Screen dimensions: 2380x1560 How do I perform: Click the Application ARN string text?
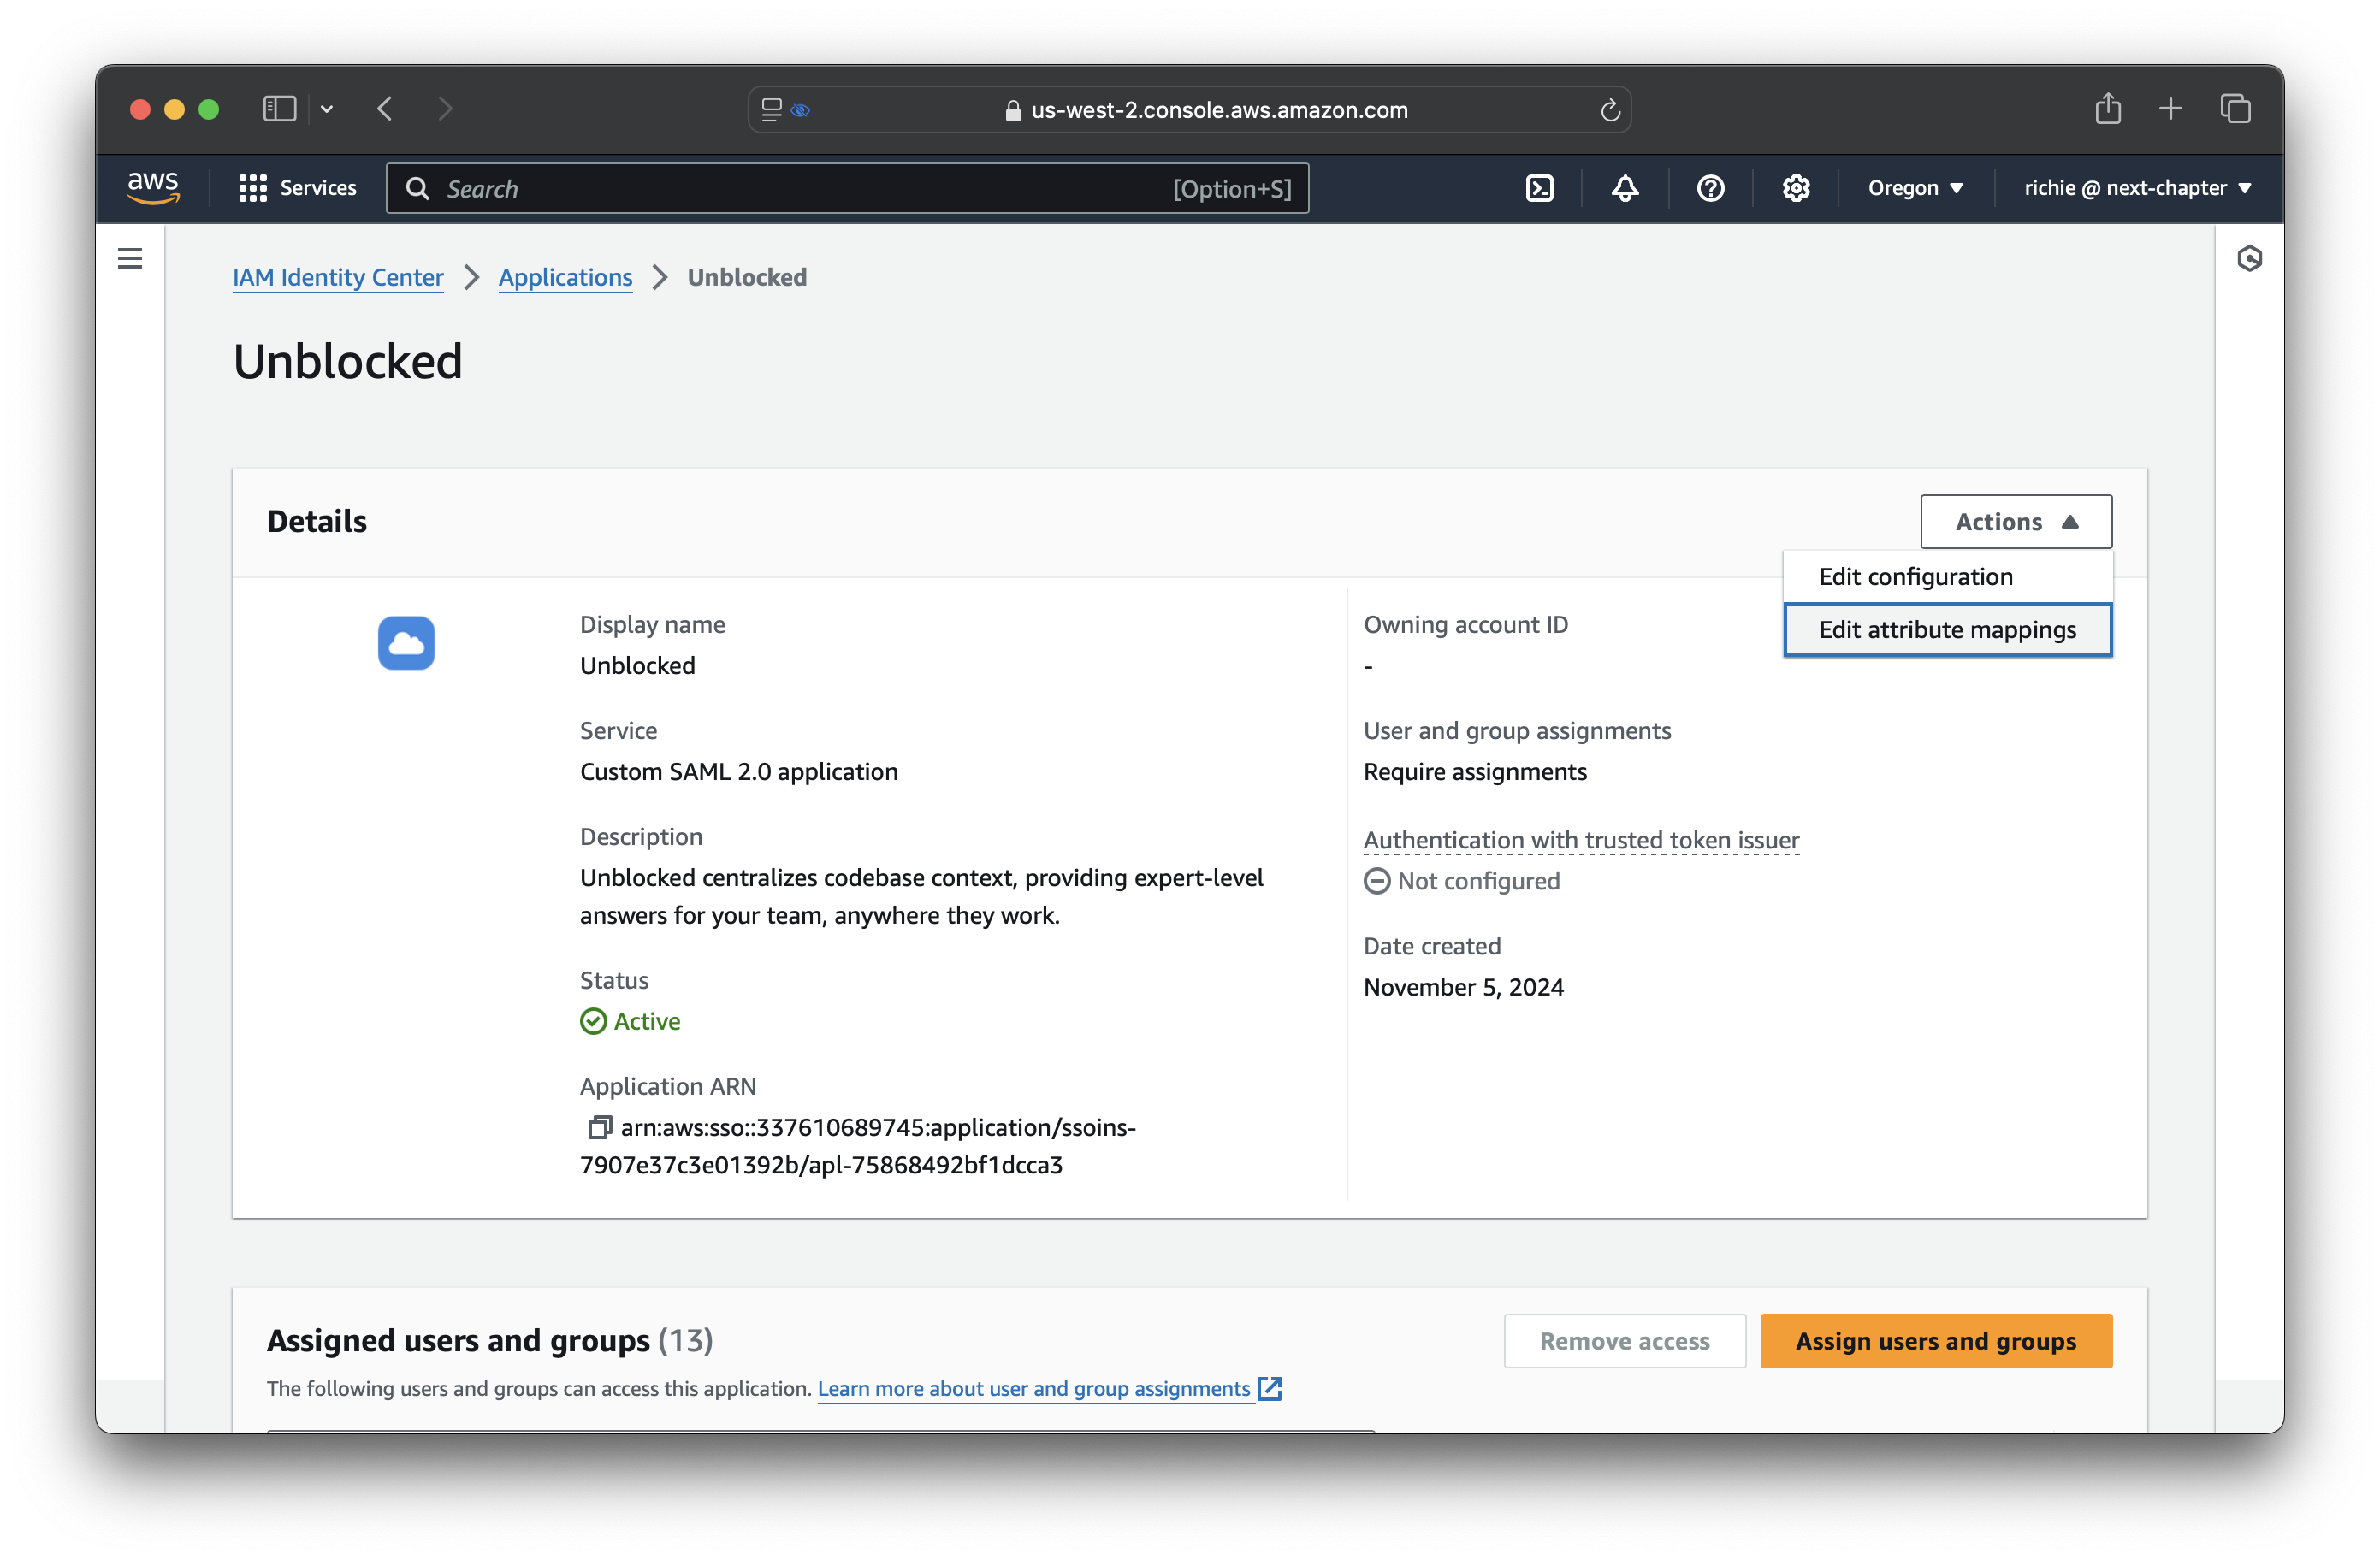(x=858, y=1146)
